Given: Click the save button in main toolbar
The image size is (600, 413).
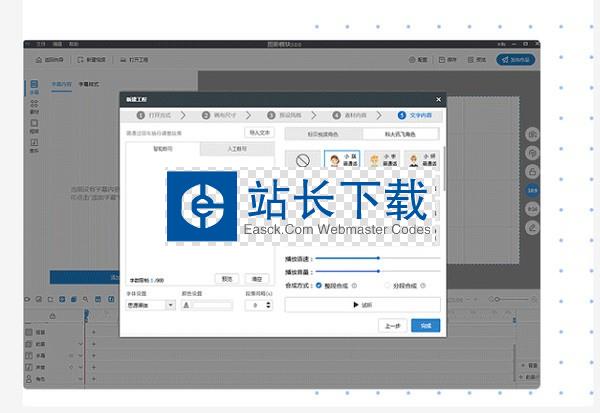Looking at the screenshot, I should [x=448, y=60].
